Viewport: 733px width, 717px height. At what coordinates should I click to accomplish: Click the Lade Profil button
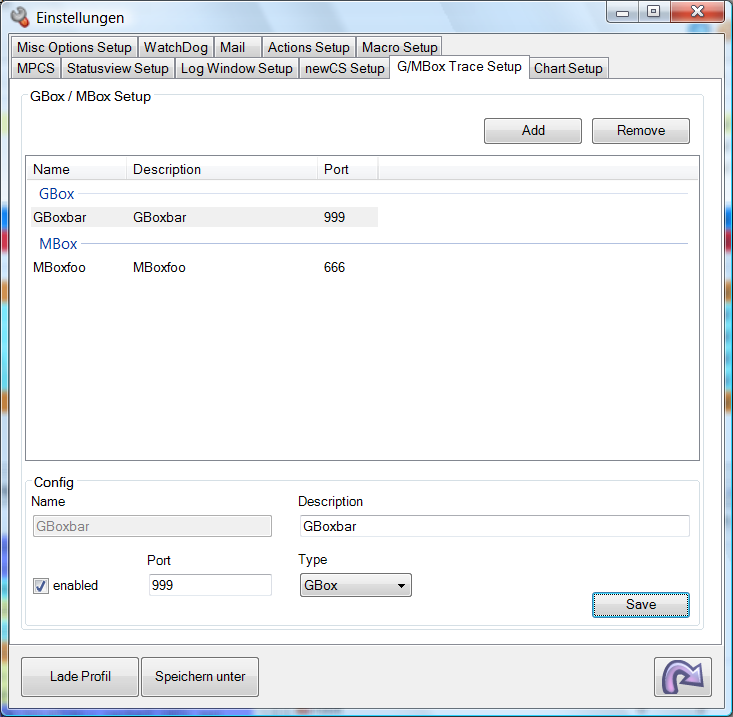[x=80, y=677]
